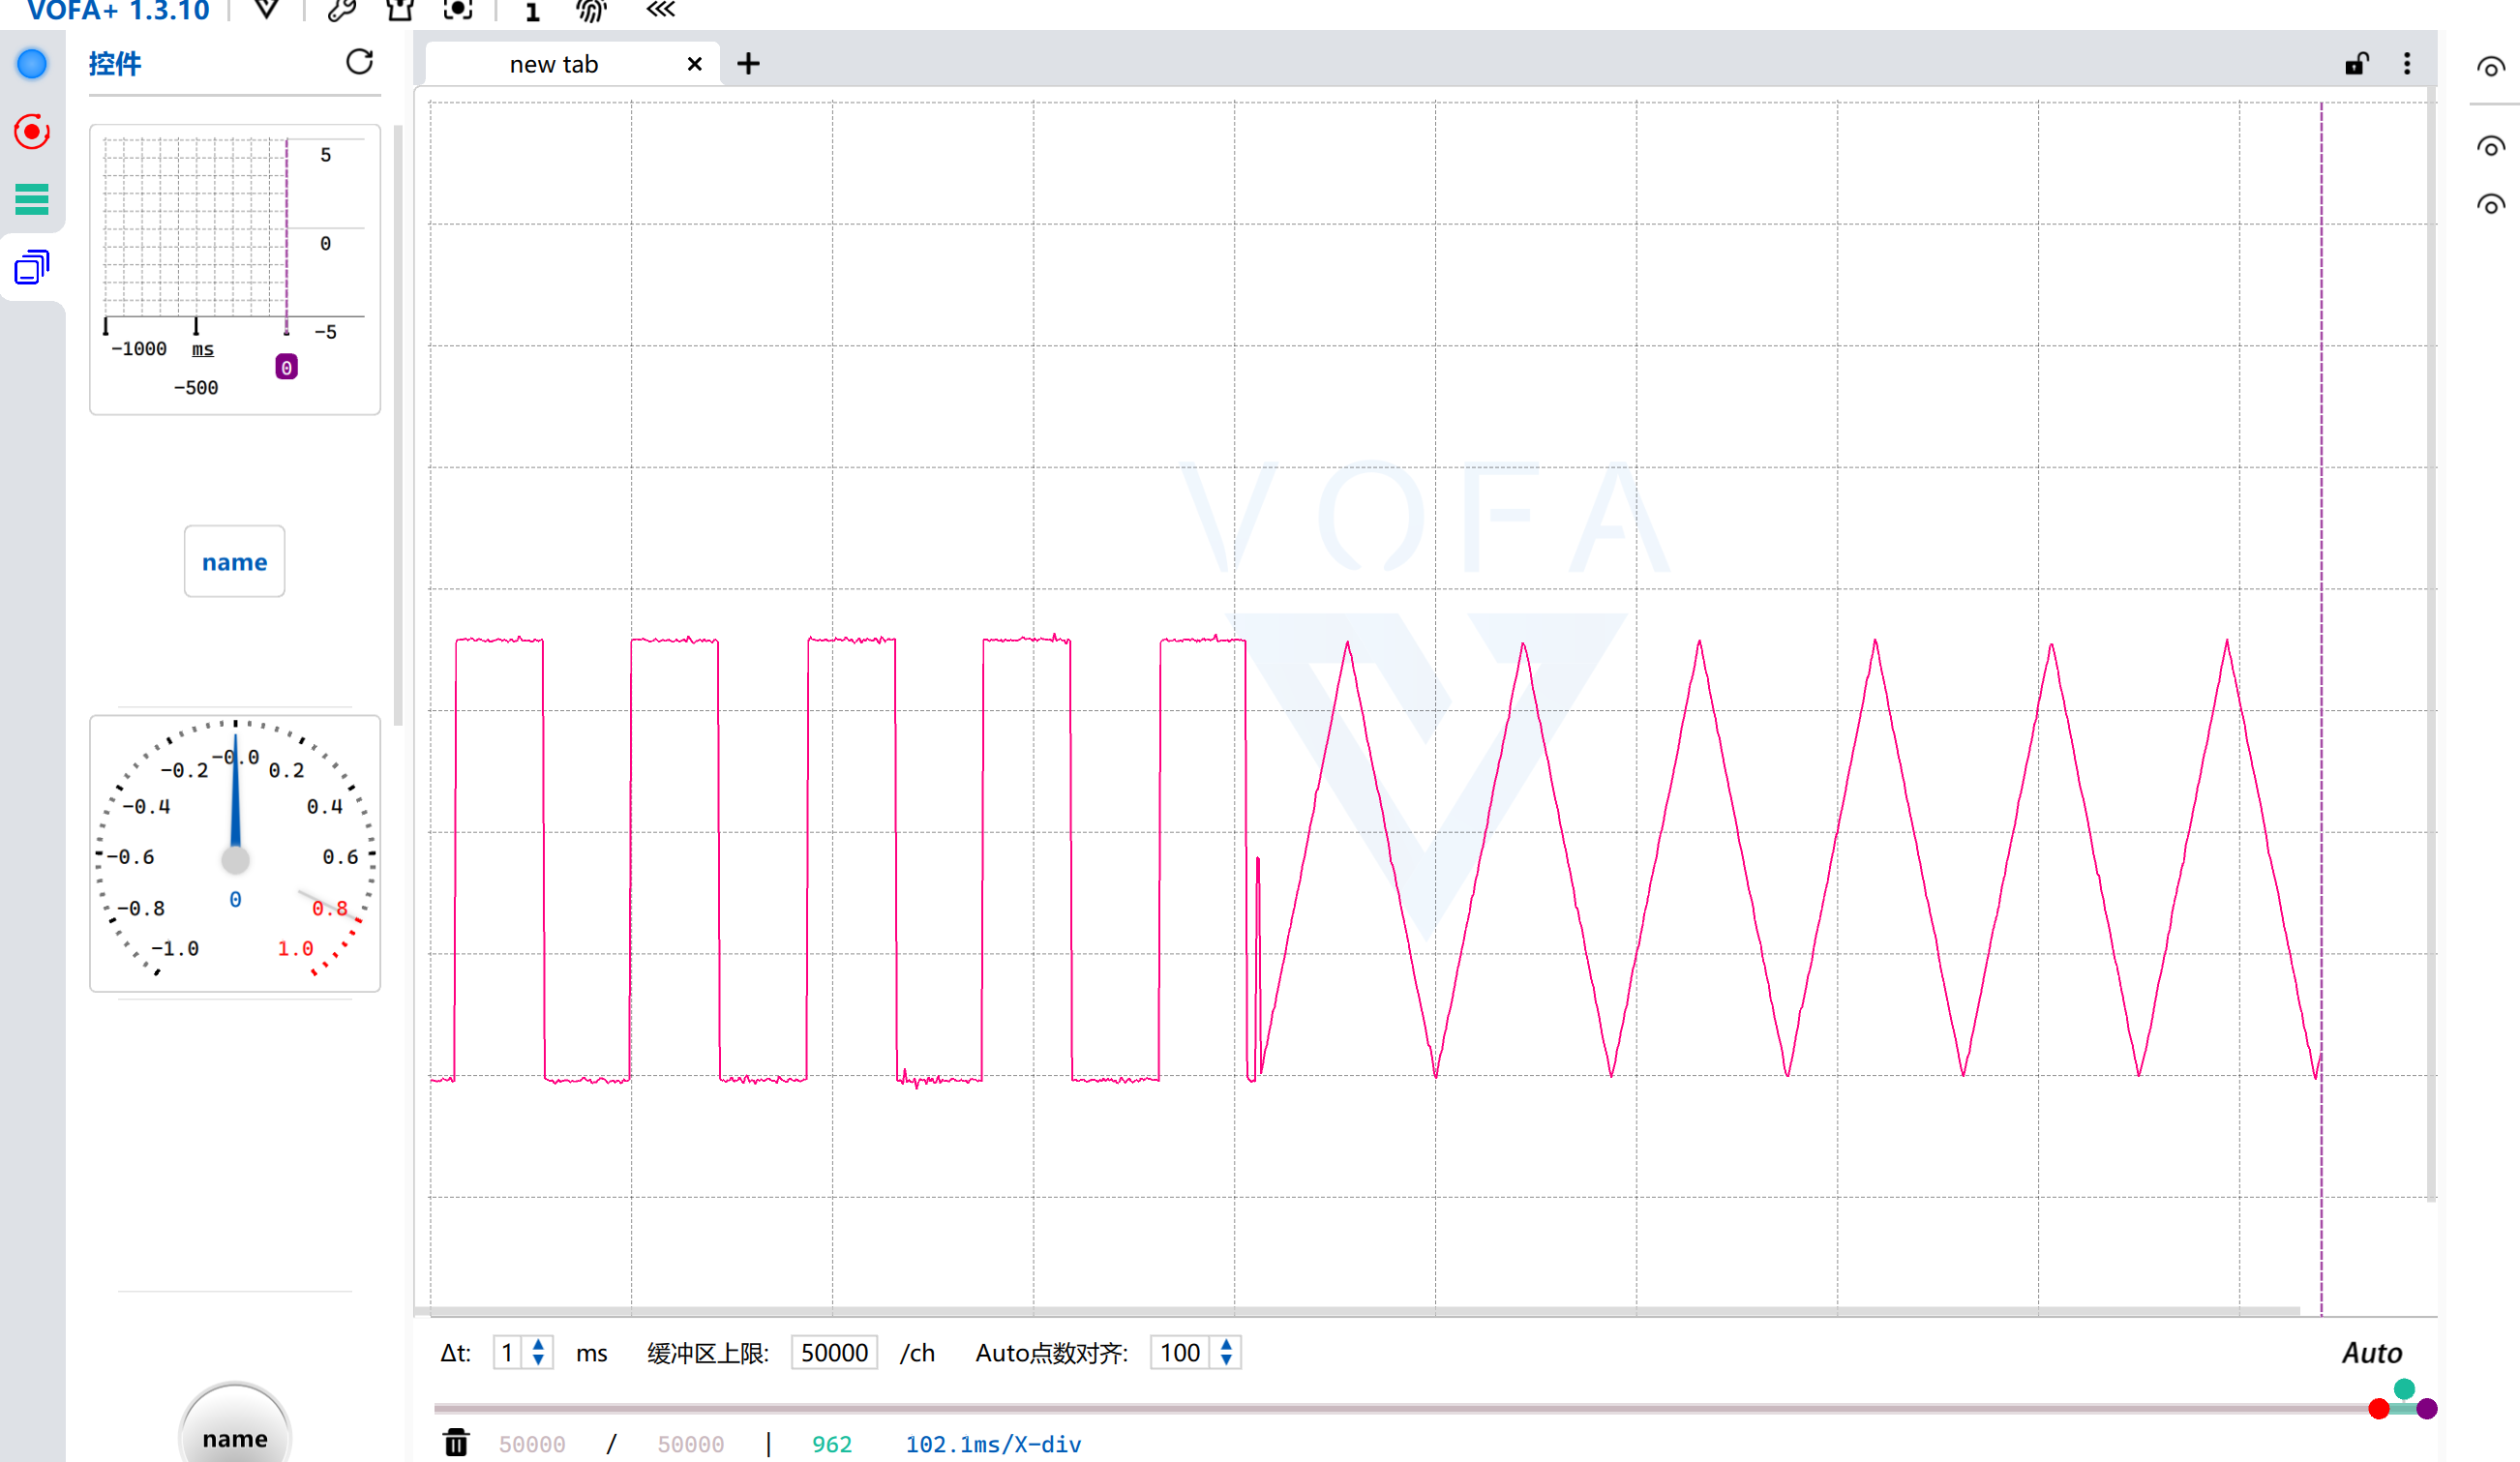Screen dimensions: 2520x1462
Task: Take a capture with the camera icon
Action: pos(458,10)
